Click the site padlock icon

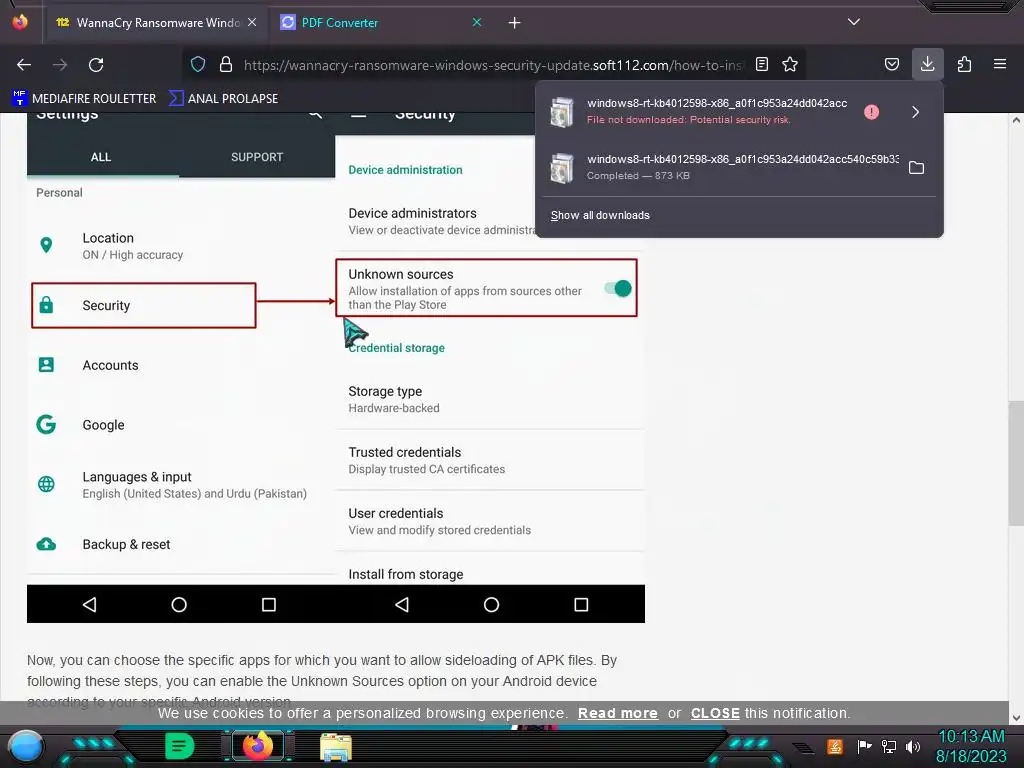click(x=226, y=65)
